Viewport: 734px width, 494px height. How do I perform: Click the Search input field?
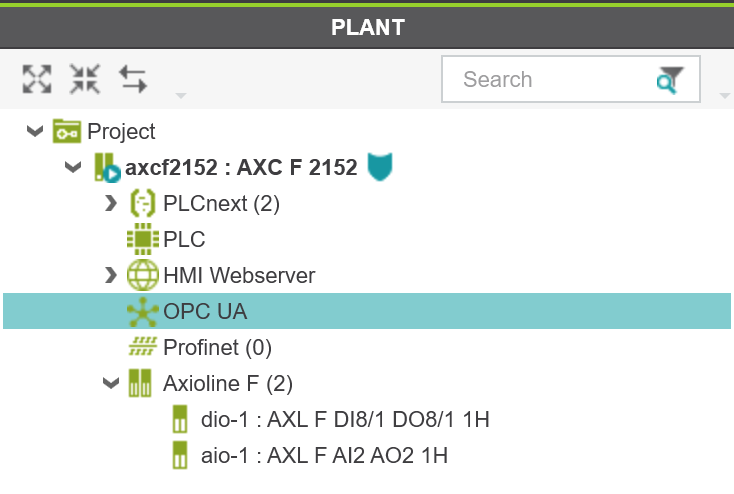pyautogui.click(x=571, y=79)
